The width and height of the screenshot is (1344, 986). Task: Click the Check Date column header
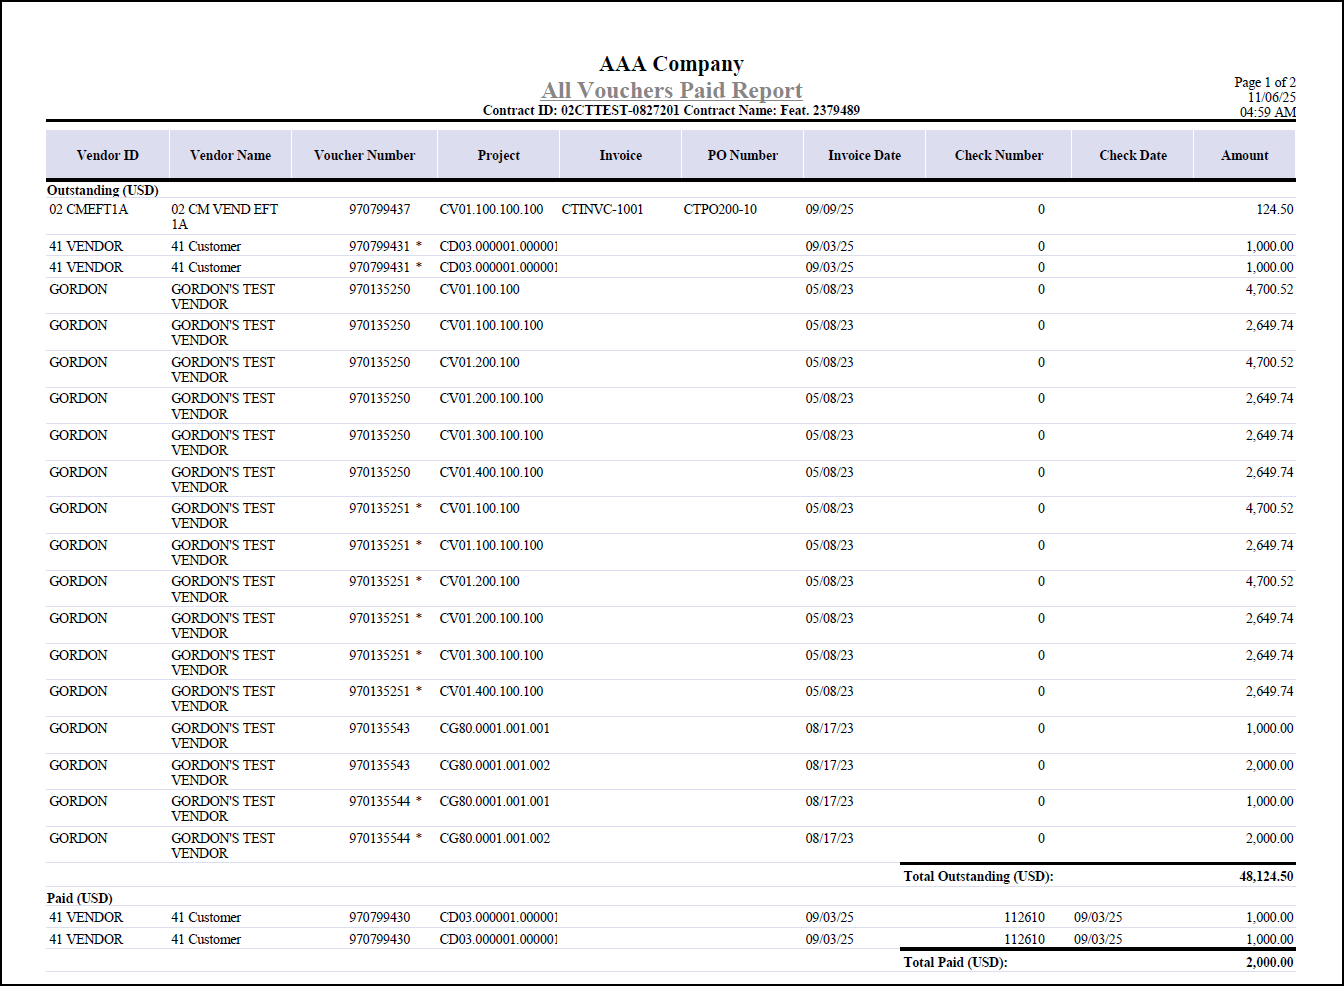(1132, 155)
